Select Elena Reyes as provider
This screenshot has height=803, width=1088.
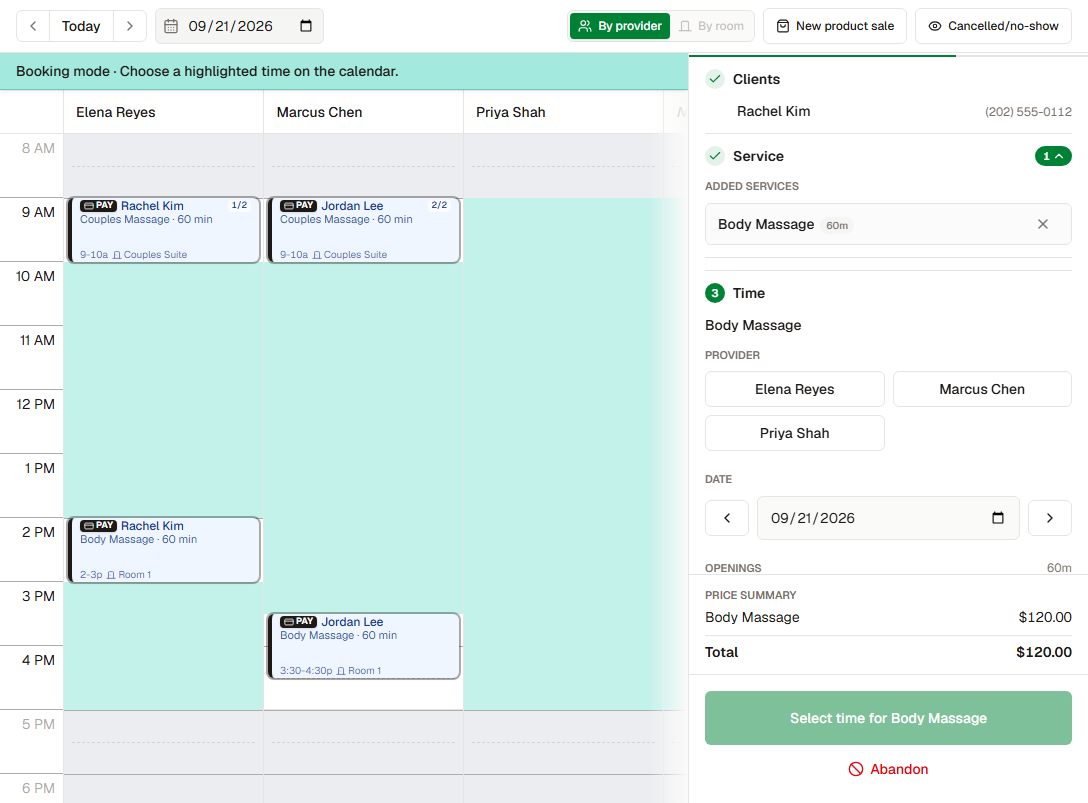pos(794,389)
